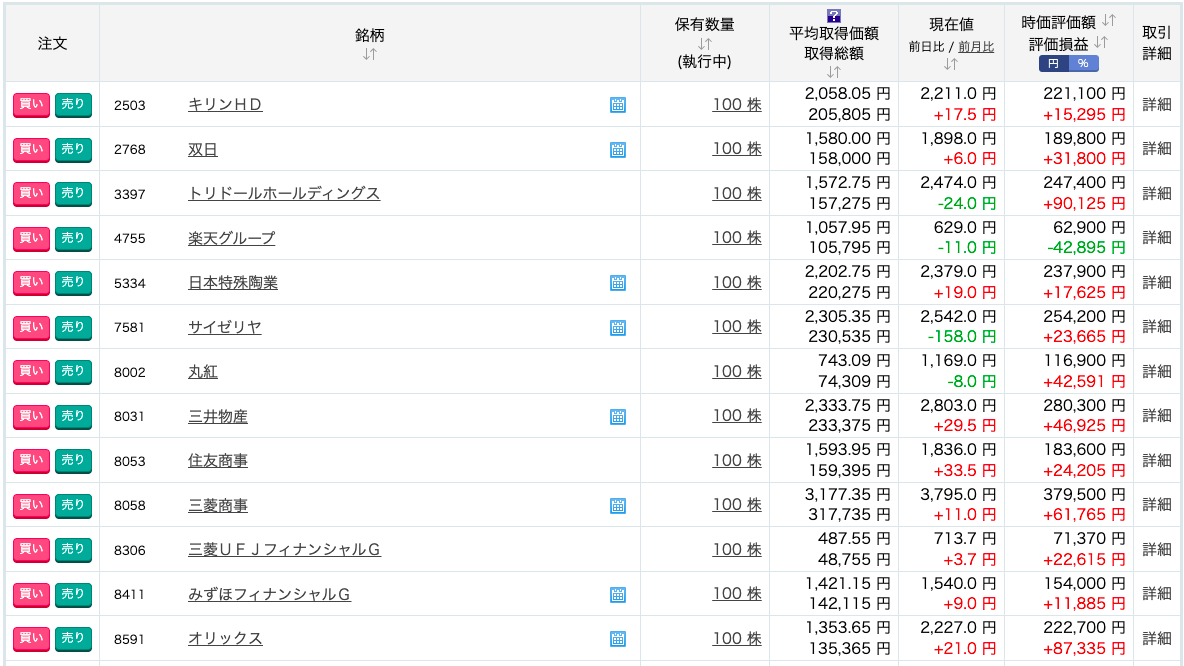Buy 住友商事 shares
Image resolution: width=1184 pixels, height=666 pixels.
pos(31,461)
